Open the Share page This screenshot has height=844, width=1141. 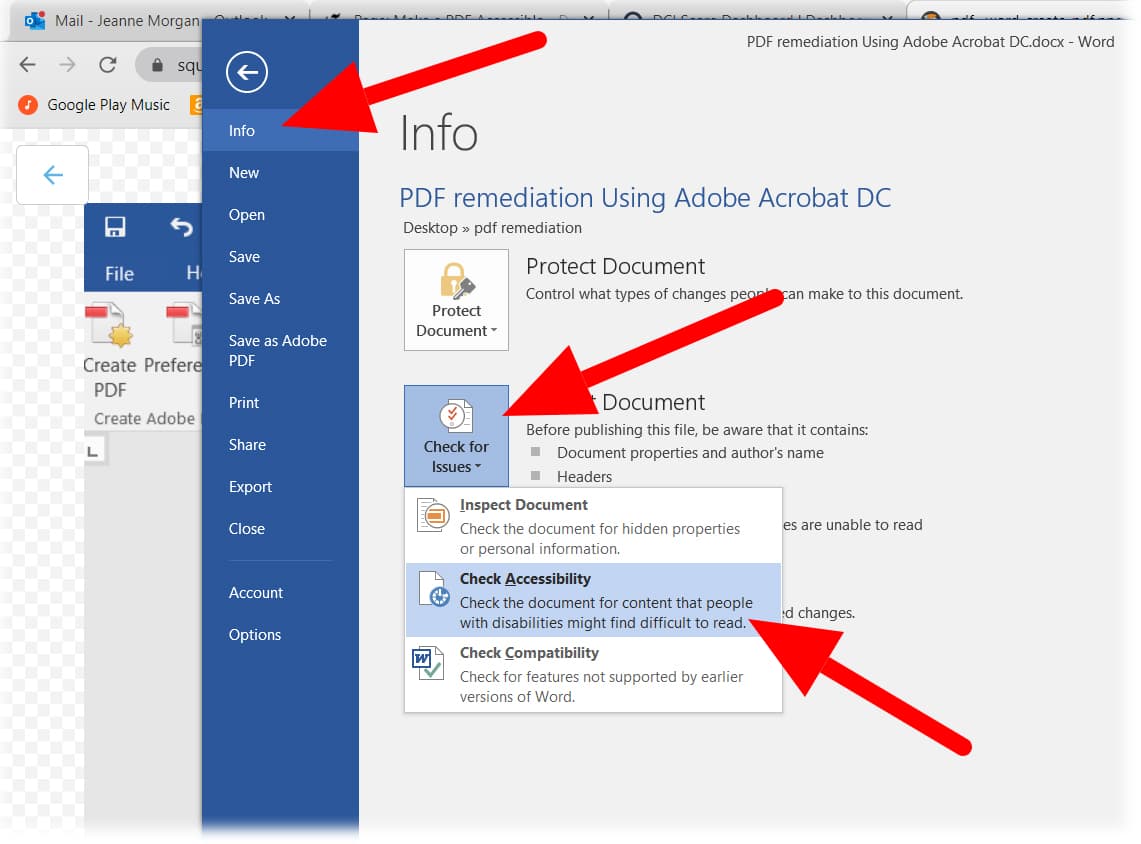(280, 445)
